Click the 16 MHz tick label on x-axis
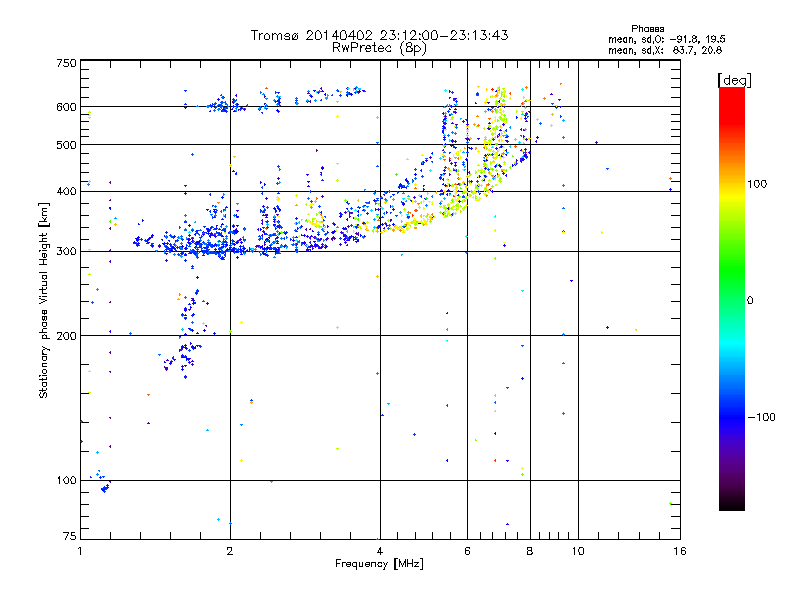Screen dimensions: 800x600 click(678, 550)
